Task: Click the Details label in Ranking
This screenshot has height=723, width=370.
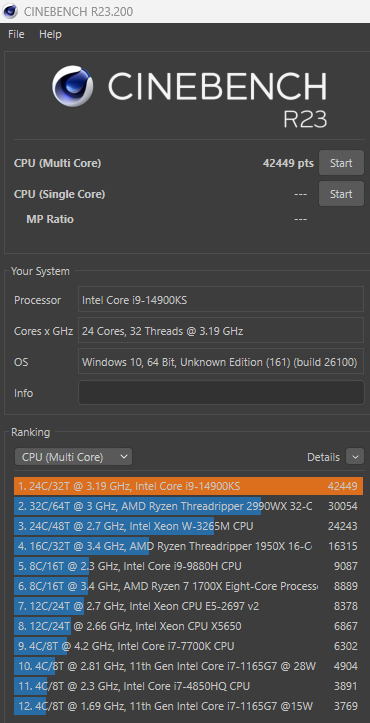Action: tap(323, 457)
